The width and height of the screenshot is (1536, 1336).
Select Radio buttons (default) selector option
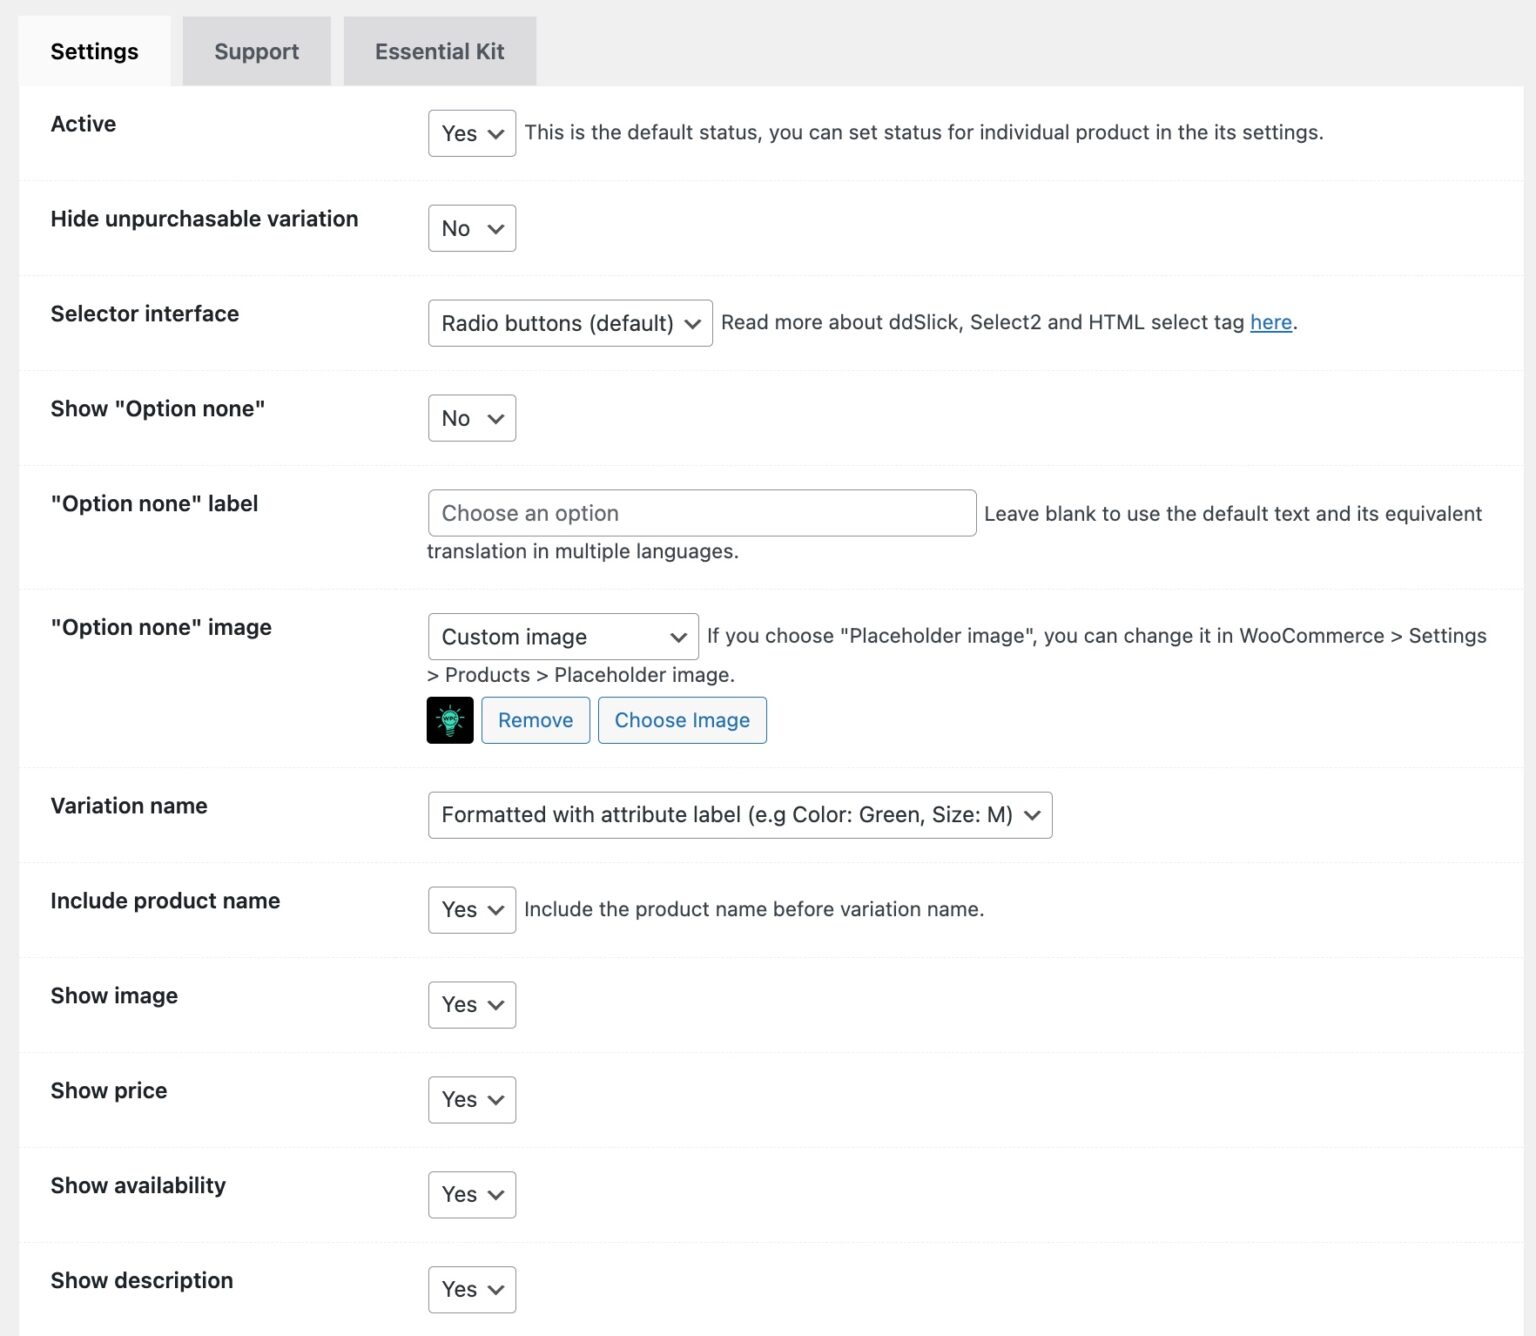(569, 323)
